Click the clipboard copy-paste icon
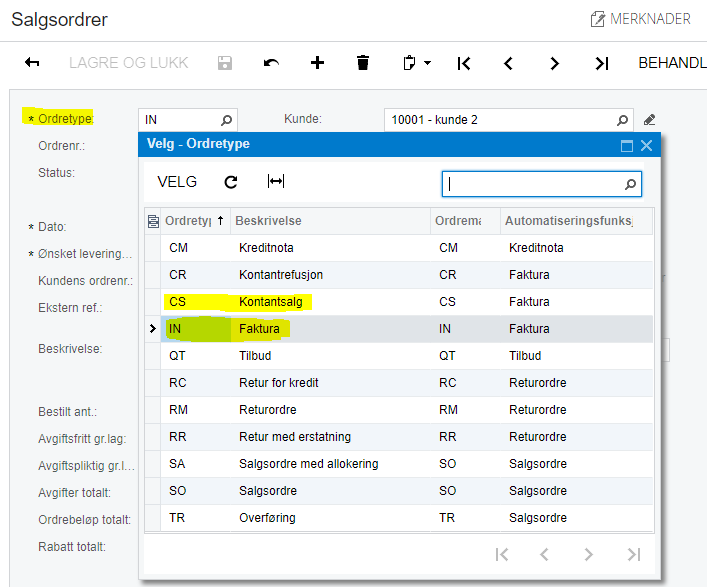This screenshot has height=587, width=707. coord(409,63)
